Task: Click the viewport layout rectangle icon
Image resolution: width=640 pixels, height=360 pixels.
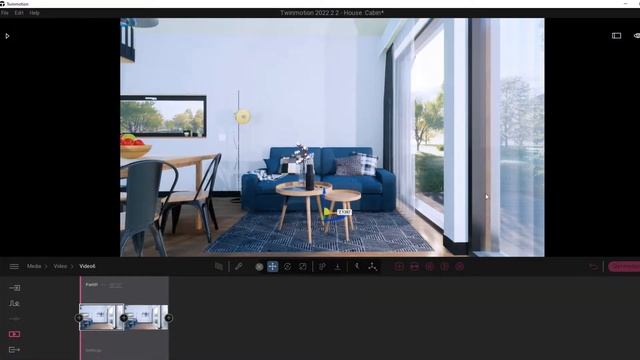Action: 616,36
